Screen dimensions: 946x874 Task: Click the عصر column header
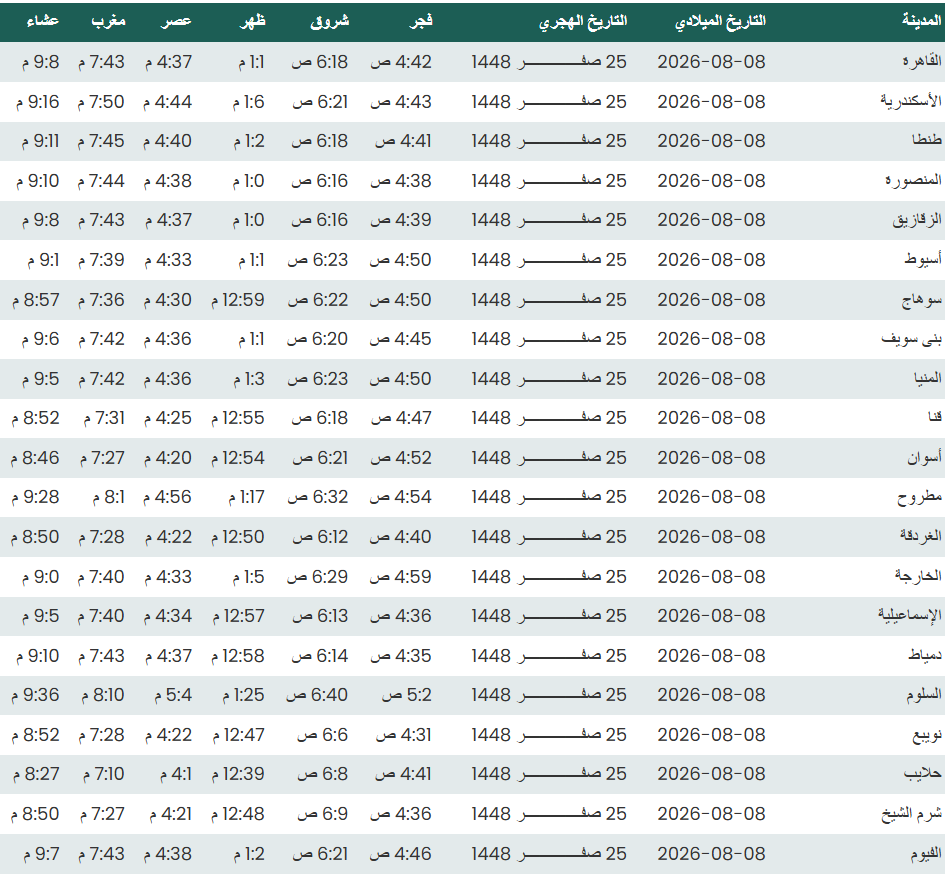(x=176, y=21)
